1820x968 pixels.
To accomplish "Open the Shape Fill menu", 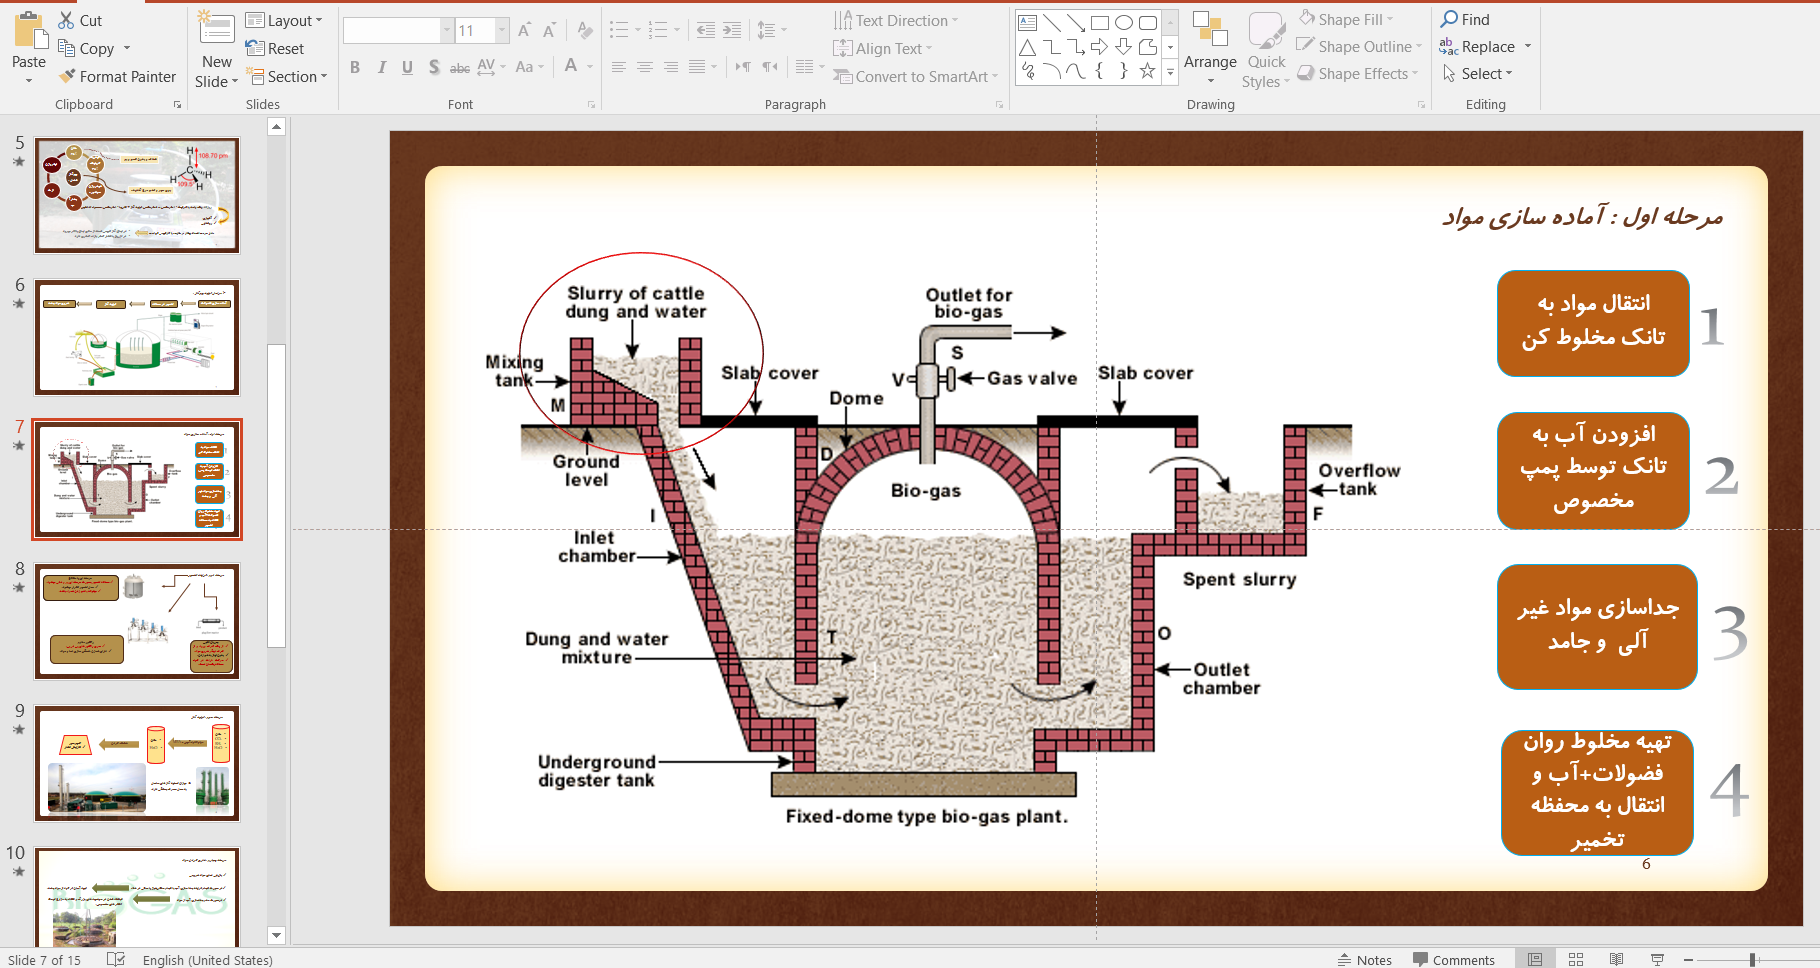I will pos(1355,19).
